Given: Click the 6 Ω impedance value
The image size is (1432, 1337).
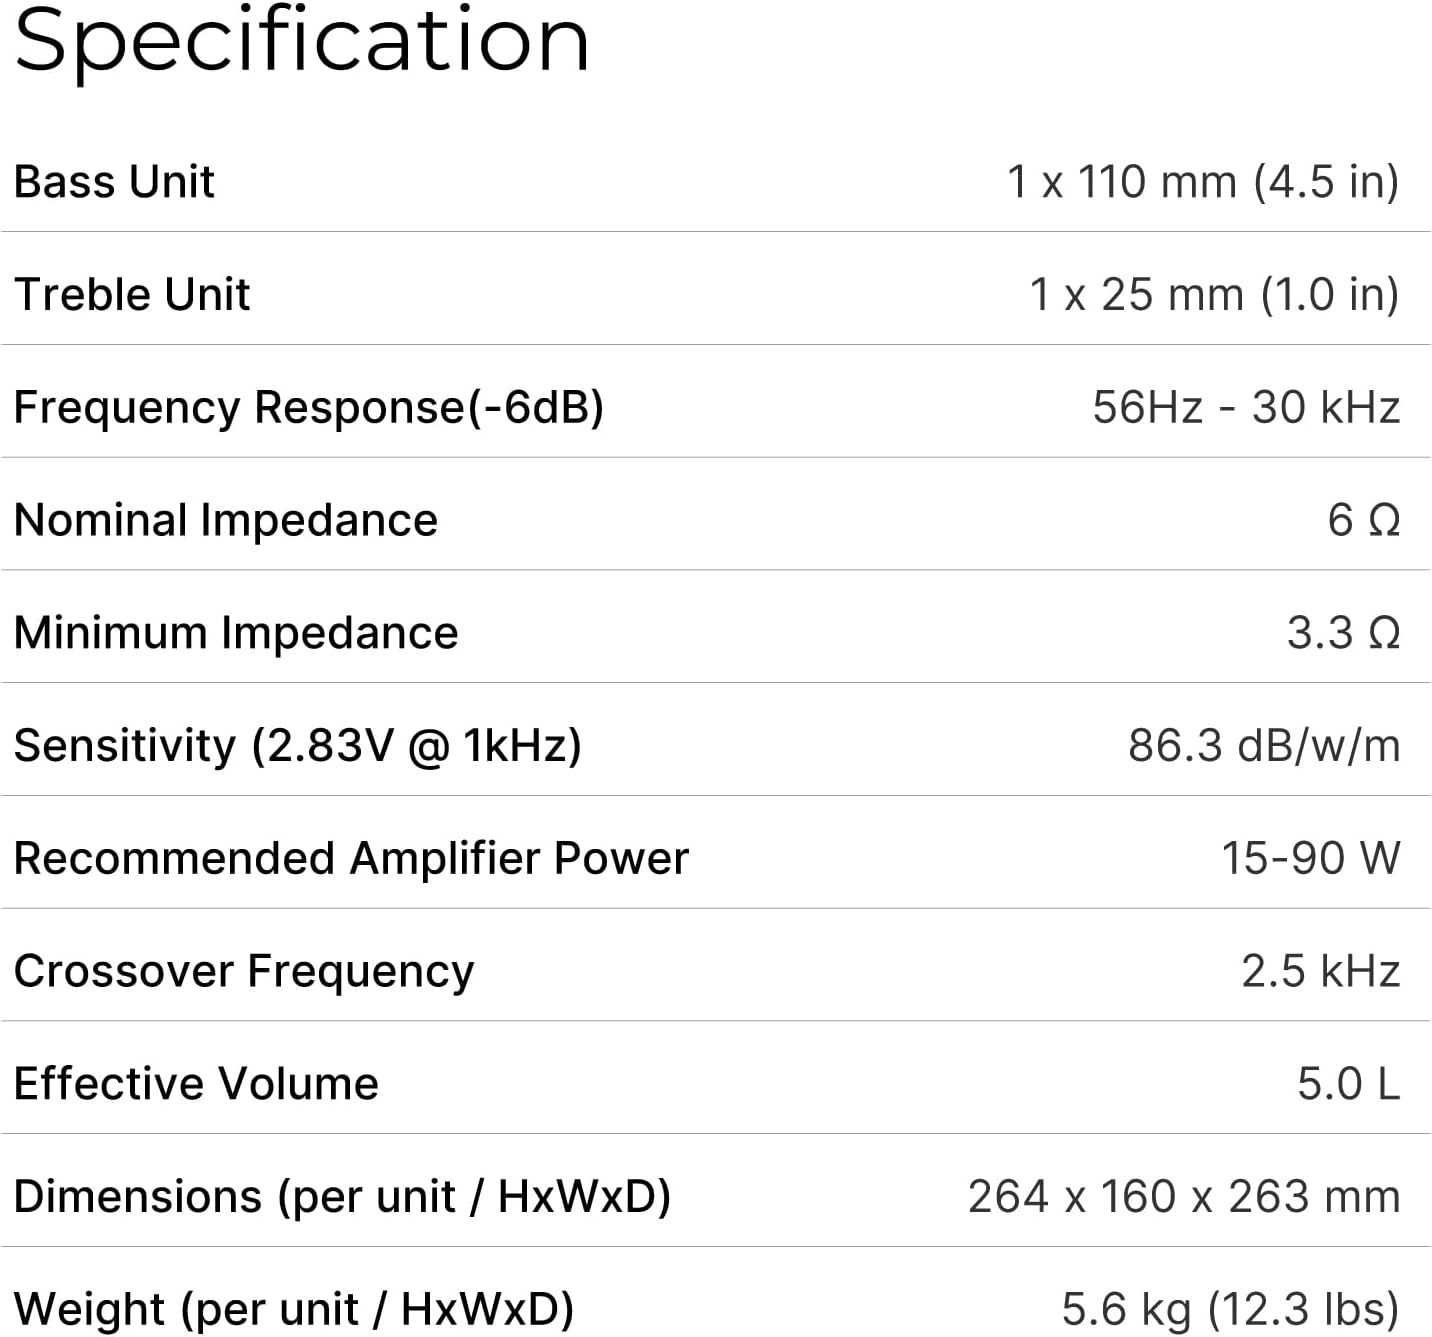Looking at the screenshot, I should (x=1363, y=520).
